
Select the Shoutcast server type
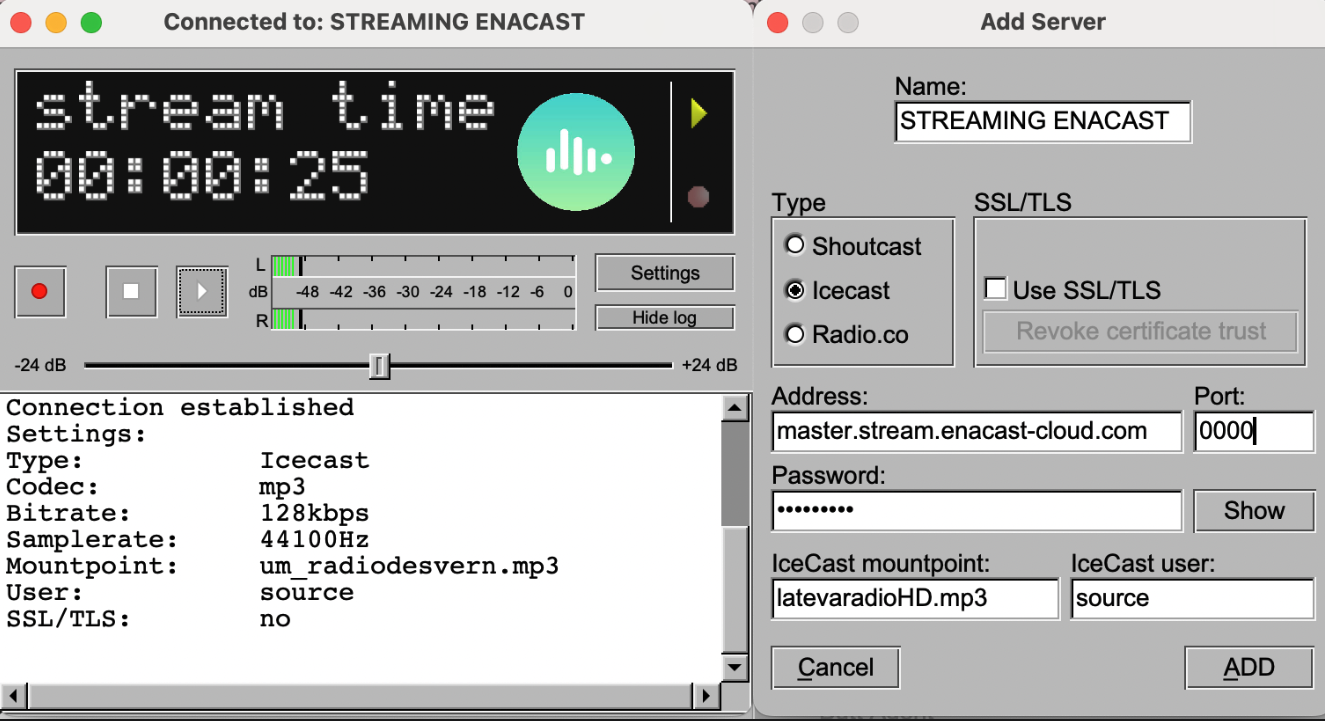coord(796,246)
